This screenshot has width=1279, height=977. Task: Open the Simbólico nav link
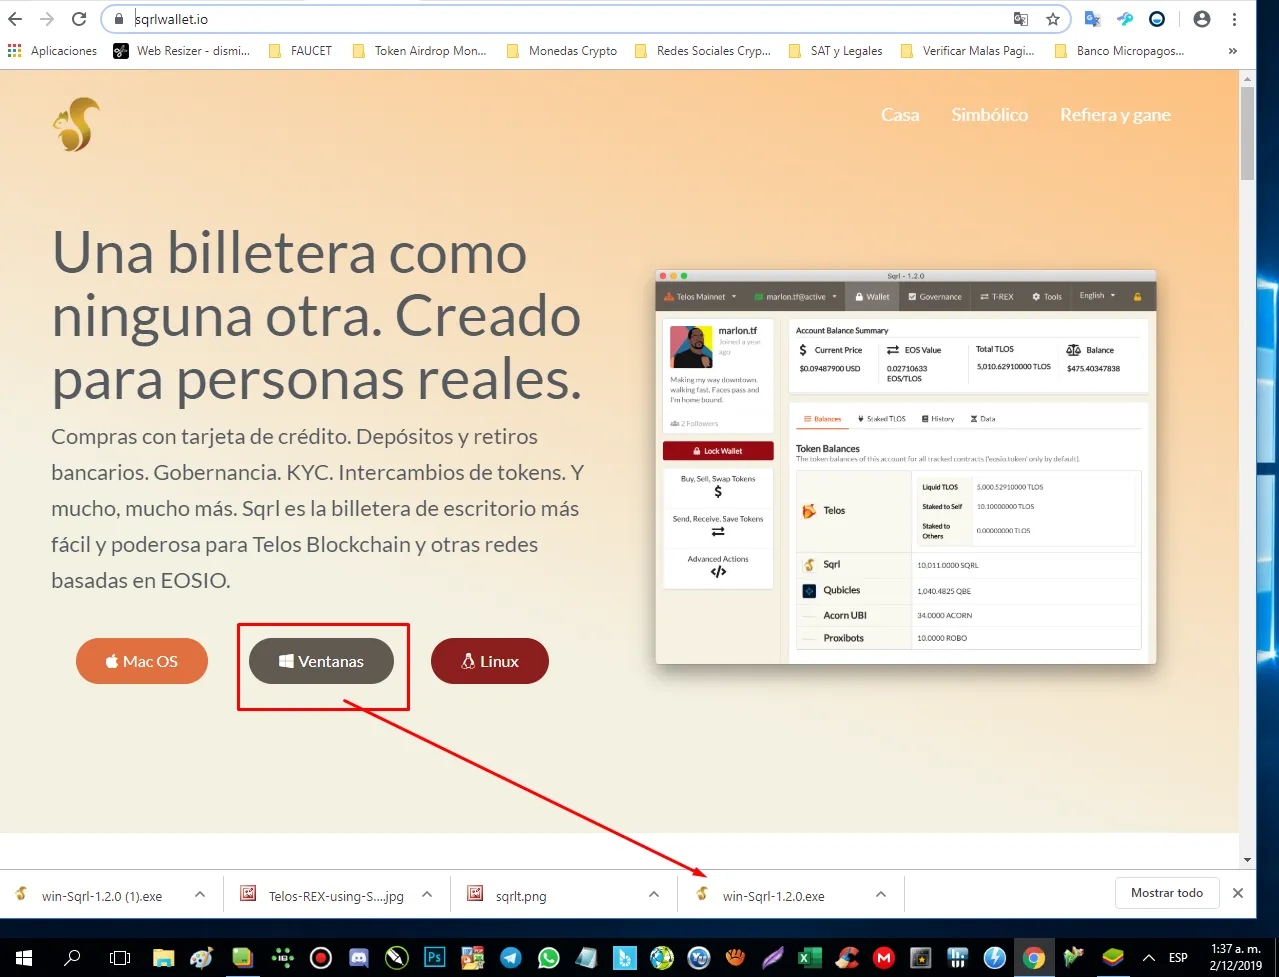pyautogui.click(x=990, y=115)
